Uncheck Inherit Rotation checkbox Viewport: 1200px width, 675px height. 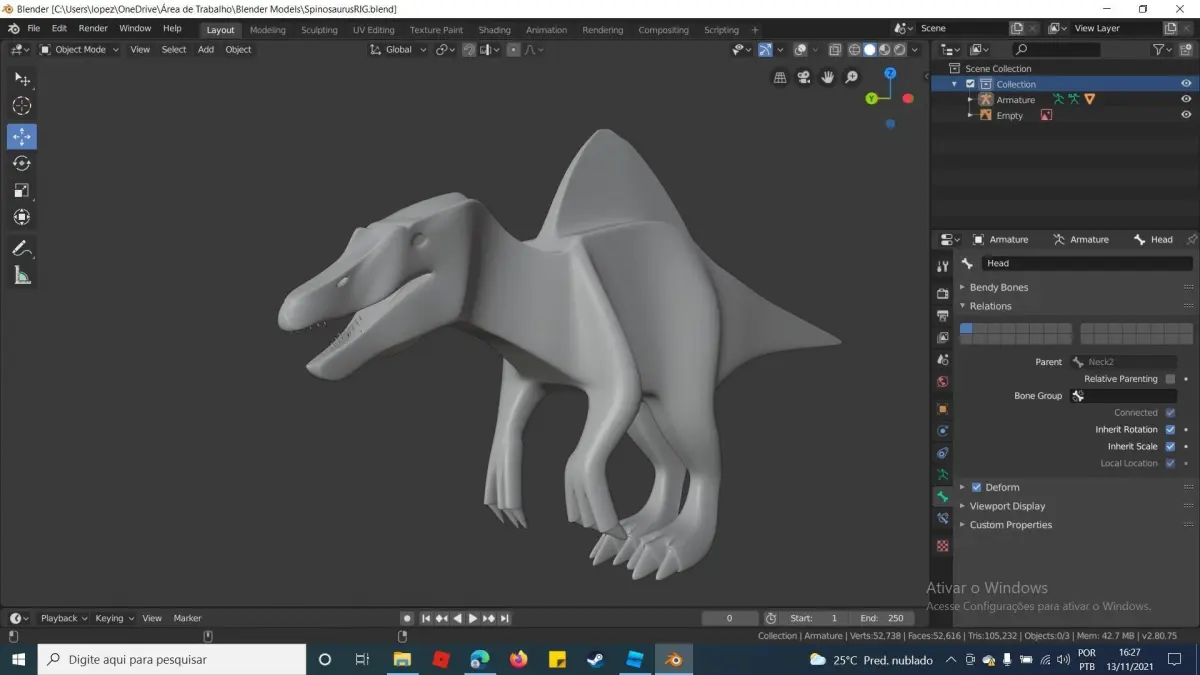(1170, 430)
